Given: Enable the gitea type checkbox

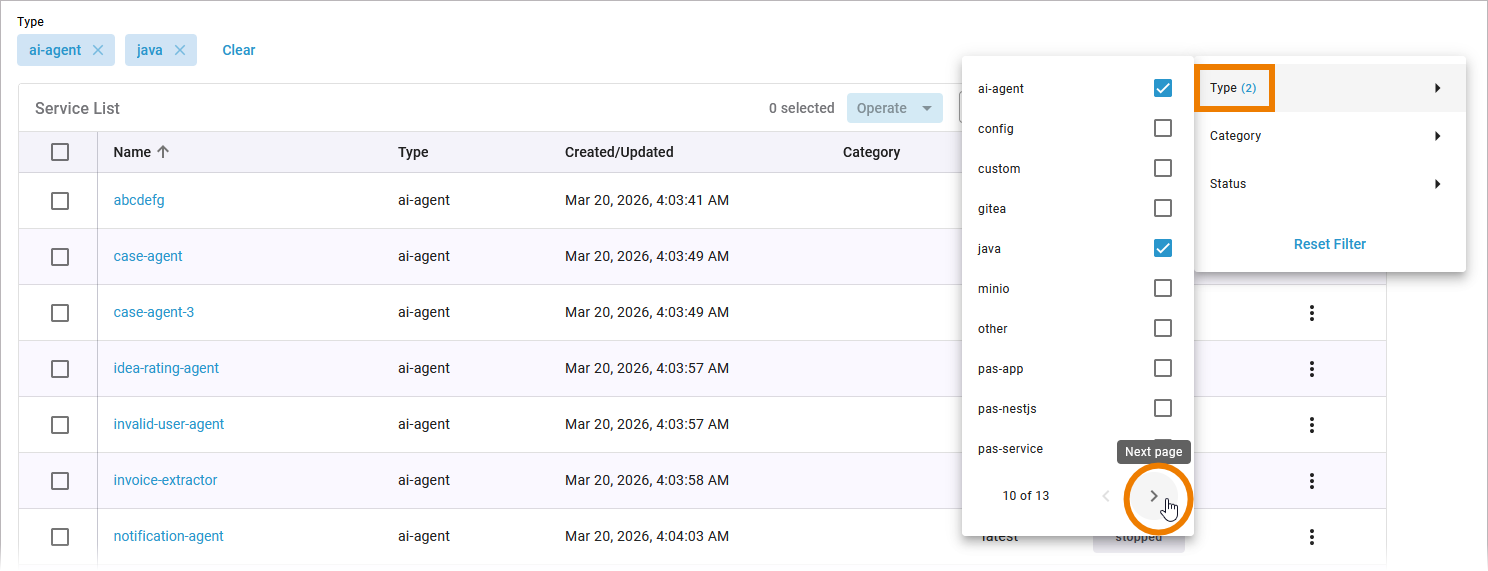Looking at the screenshot, I should [1162, 208].
